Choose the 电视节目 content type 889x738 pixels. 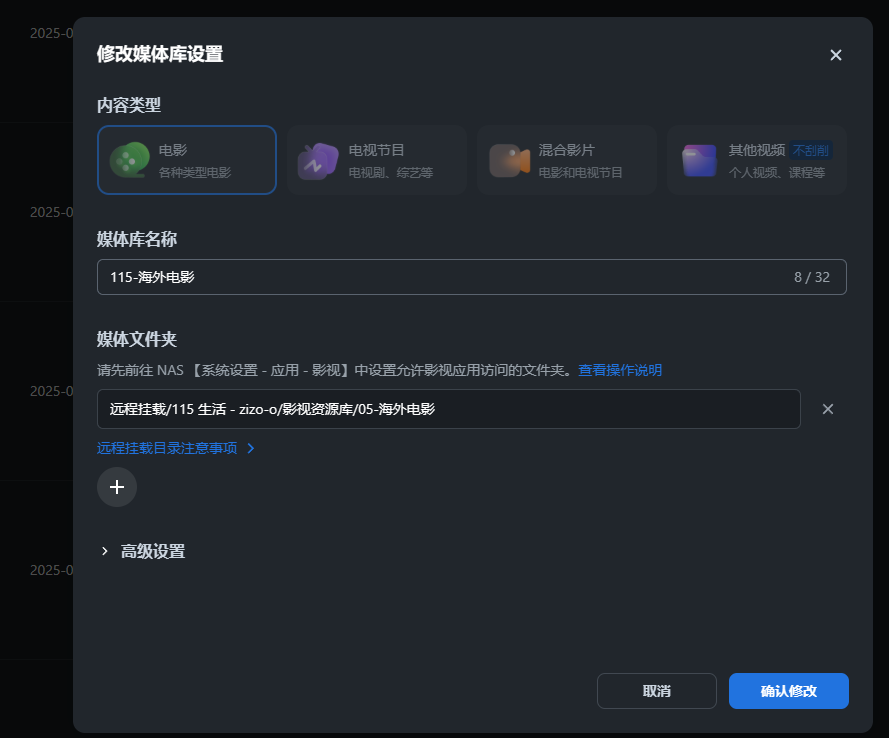click(376, 160)
